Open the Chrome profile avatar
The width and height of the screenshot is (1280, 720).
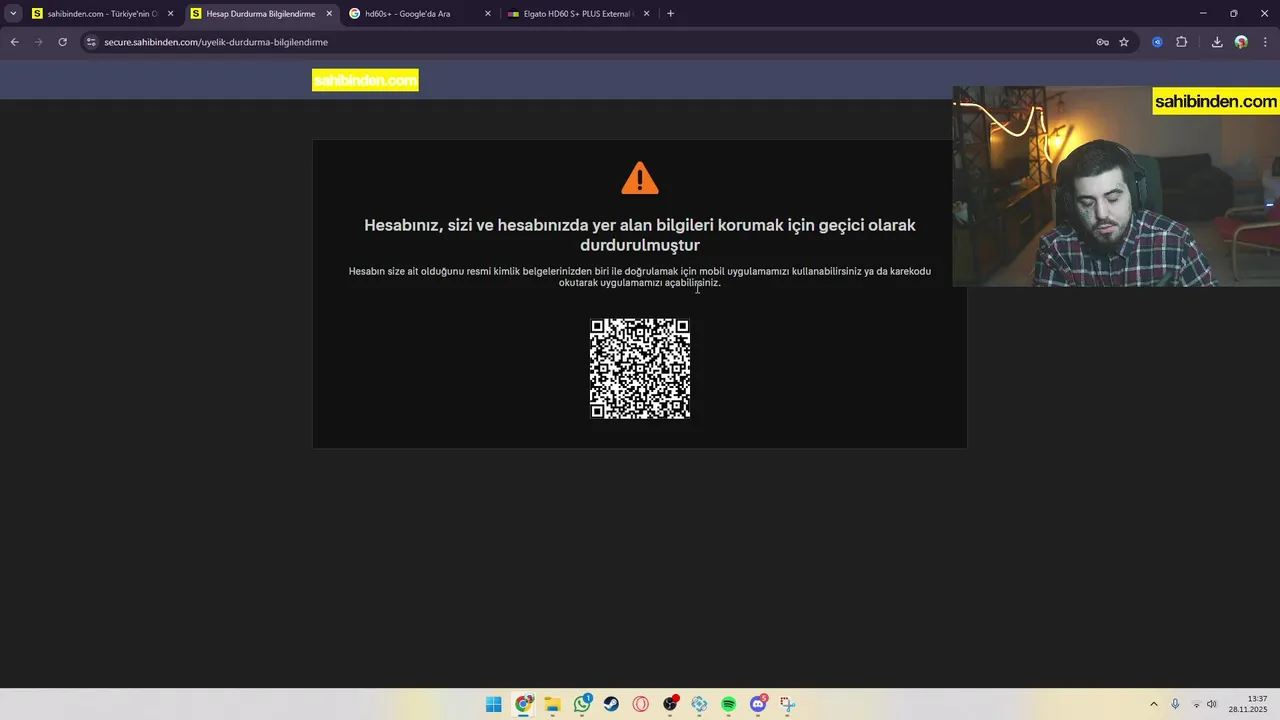click(x=1241, y=42)
